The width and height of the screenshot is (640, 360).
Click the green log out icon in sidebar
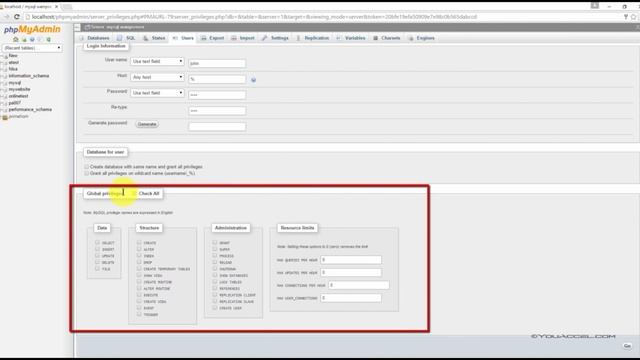[x=24, y=40]
